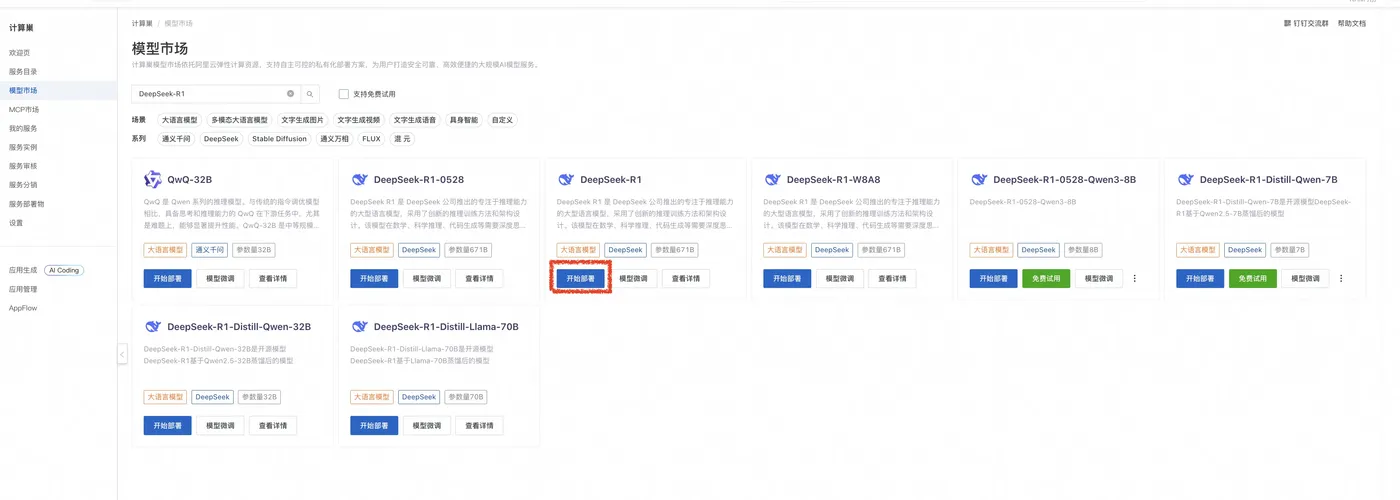The image size is (1400, 500).
Task: Click the 钉钉交流群 group icon
Action: click(1288, 23)
